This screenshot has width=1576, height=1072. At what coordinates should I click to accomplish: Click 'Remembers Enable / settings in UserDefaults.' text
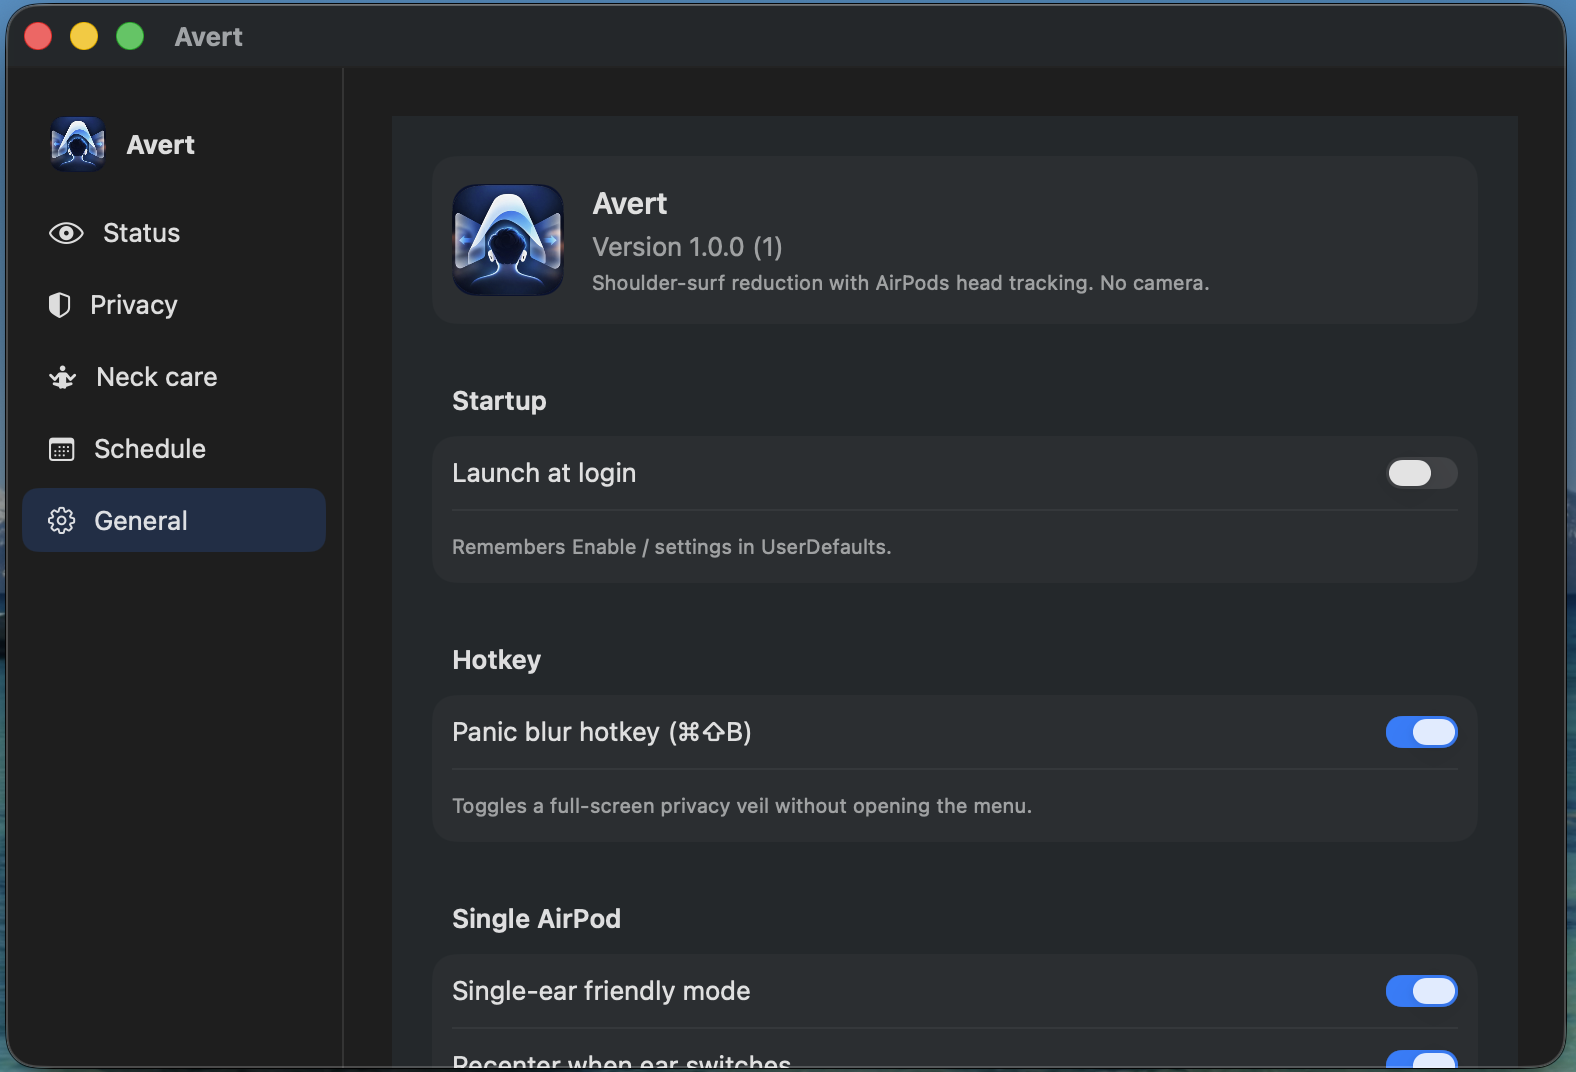(671, 547)
